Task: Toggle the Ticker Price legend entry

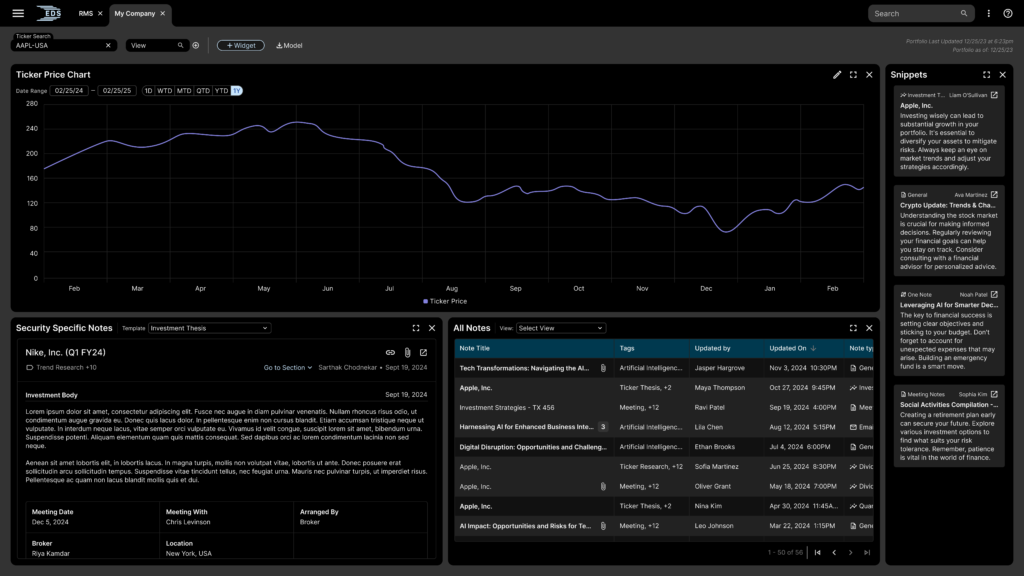Action: pyautogui.click(x=445, y=302)
